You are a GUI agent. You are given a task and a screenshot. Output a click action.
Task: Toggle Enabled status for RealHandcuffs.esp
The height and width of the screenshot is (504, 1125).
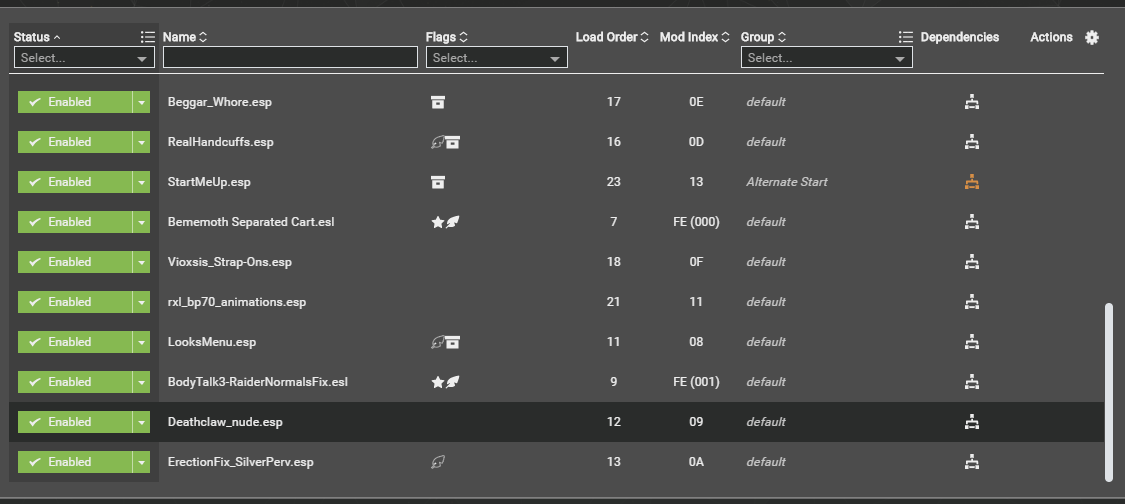pos(75,142)
